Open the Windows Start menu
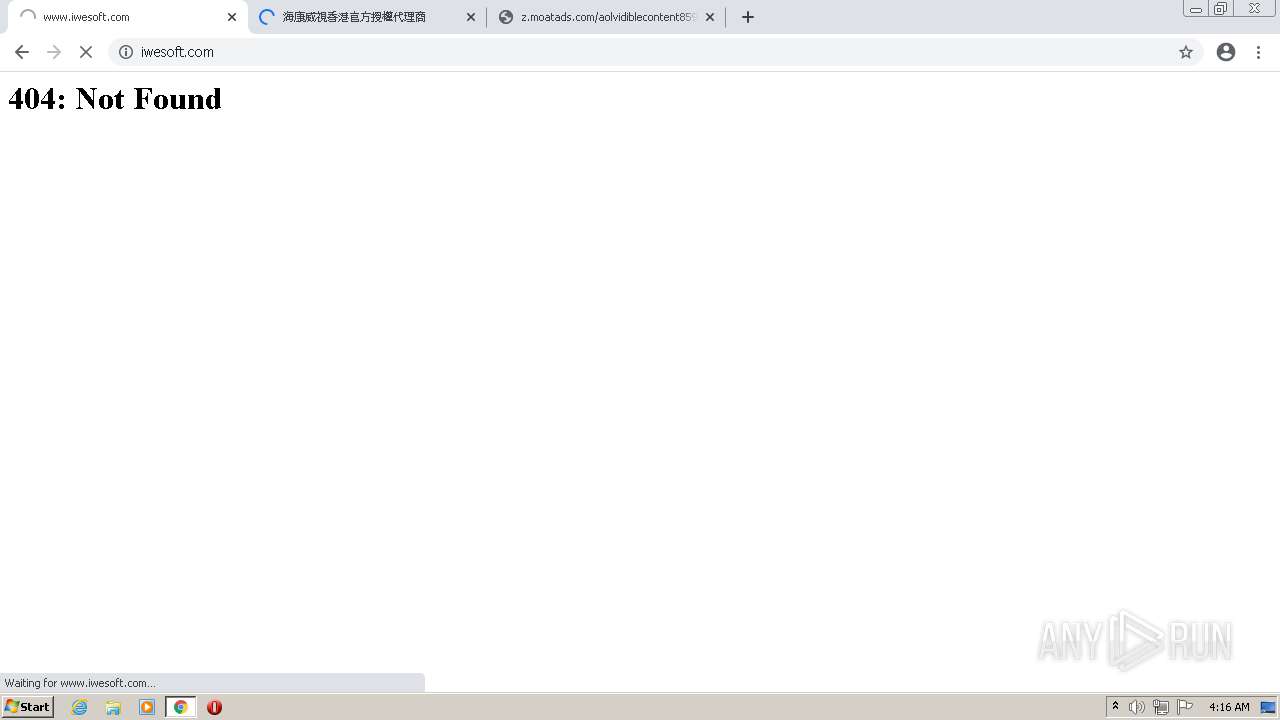 click(28, 707)
